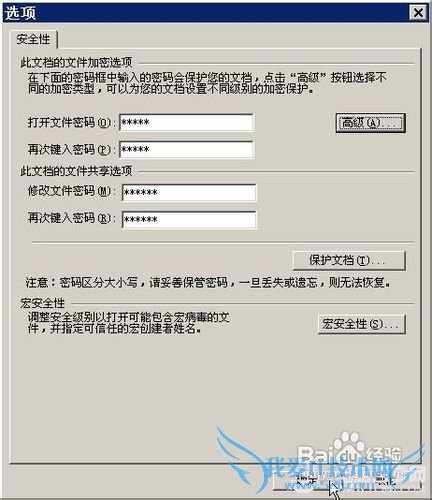Viewport: 432px width, 500px height.
Task: Open the 保护文档(T) dialog
Action: [349, 260]
